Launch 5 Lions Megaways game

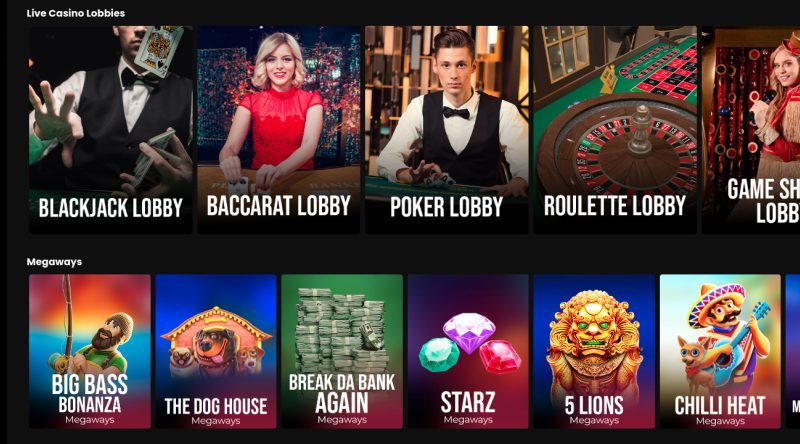pyautogui.click(x=594, y=352)
